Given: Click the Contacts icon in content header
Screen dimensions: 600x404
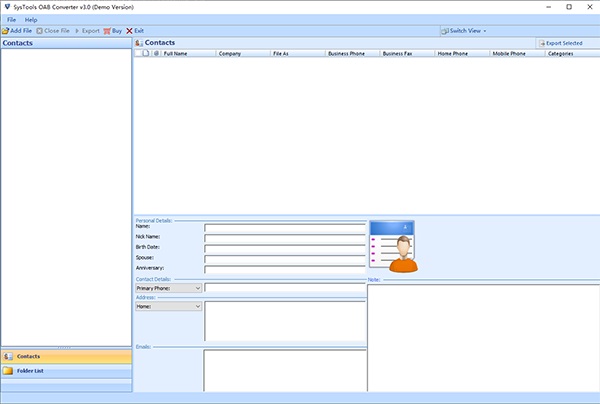Looking at the screenshot, I should pos(139,43).
